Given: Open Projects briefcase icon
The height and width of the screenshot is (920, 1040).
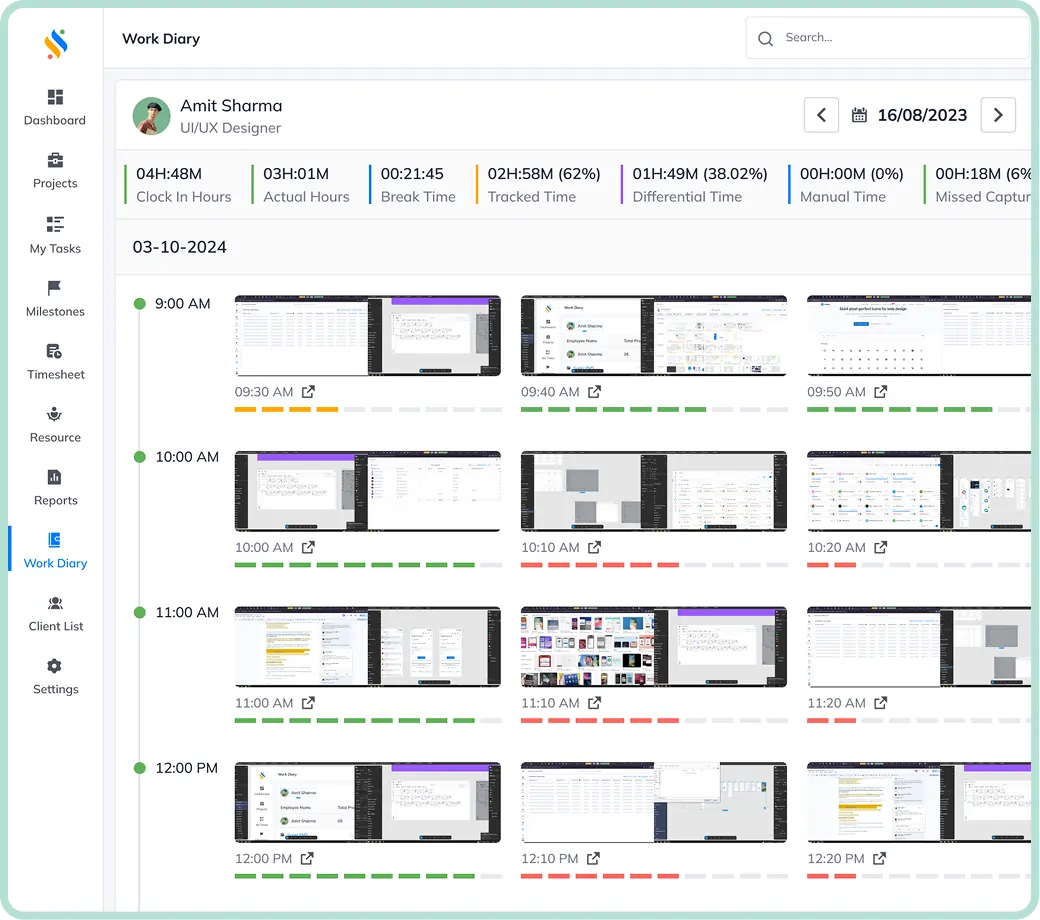Looking at the screenshot, I should (x=55, y=160).
